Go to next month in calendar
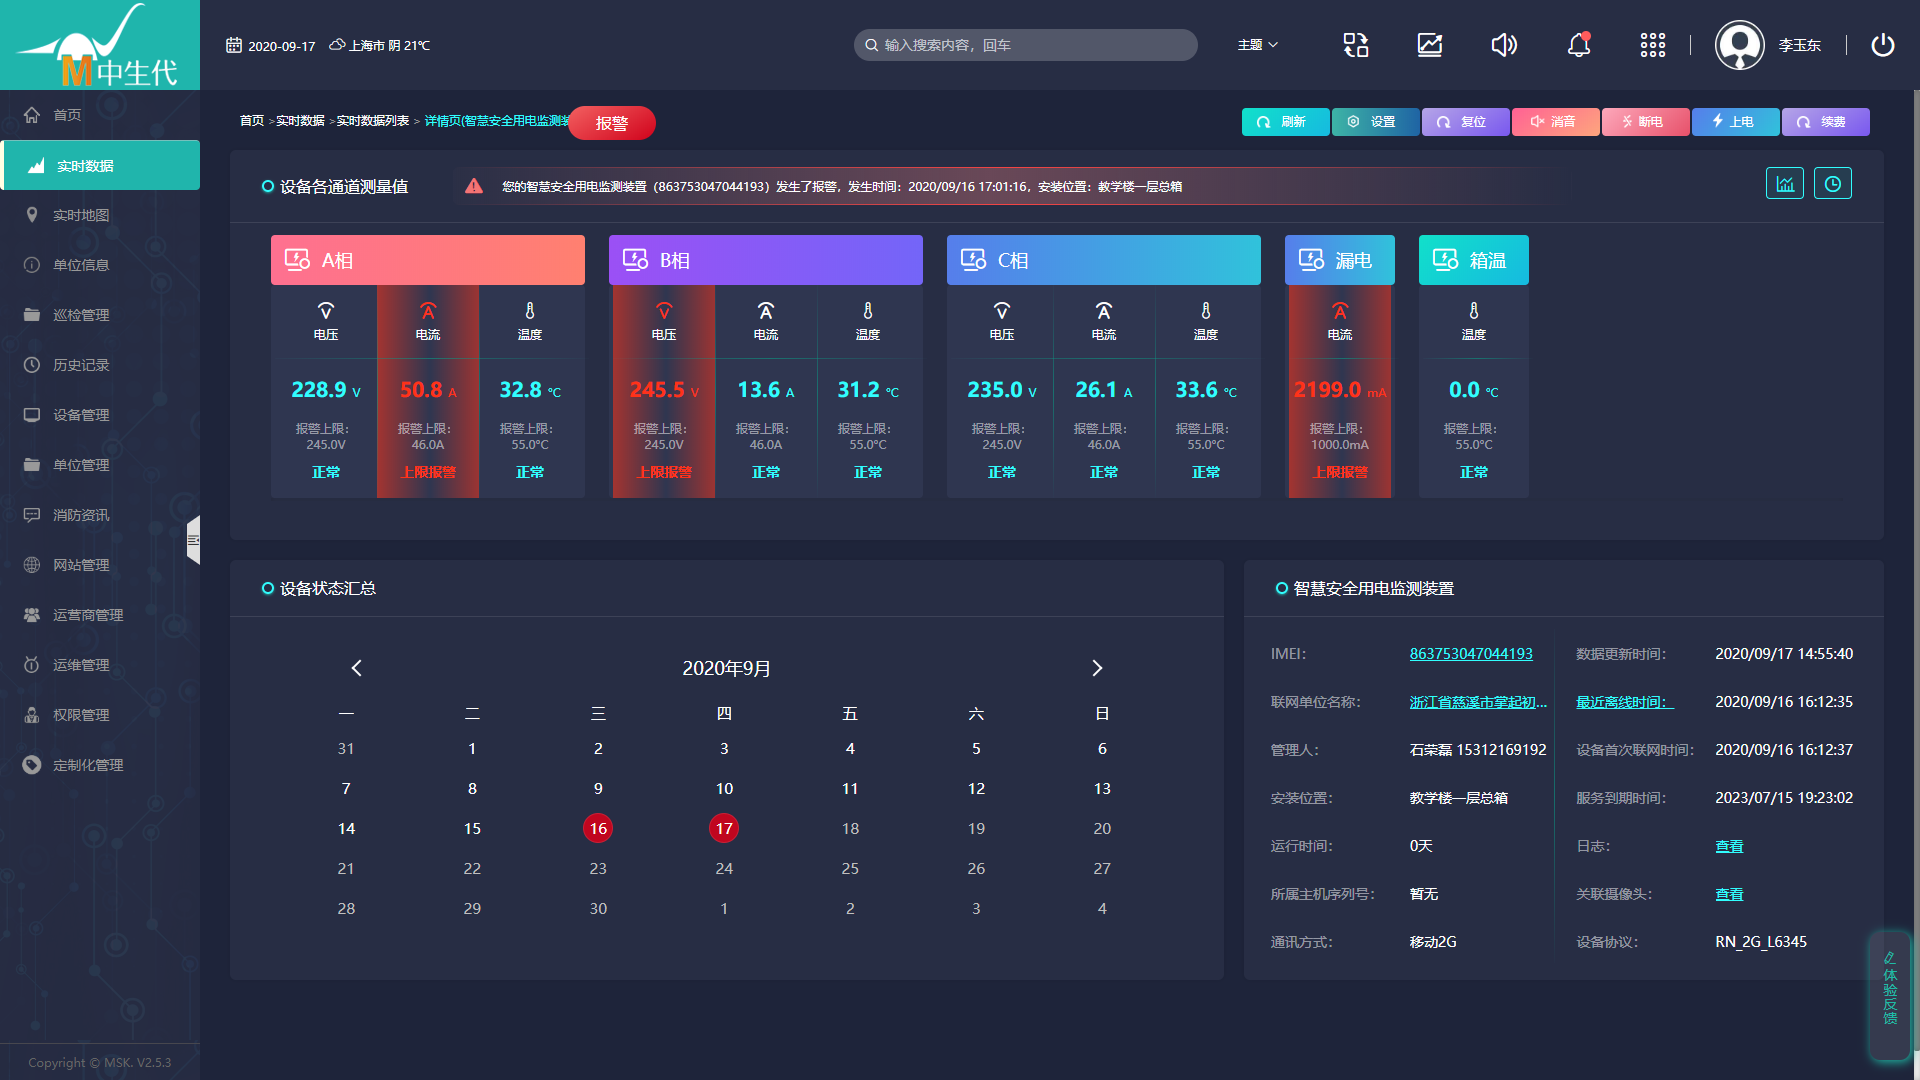Screen dimensions: 1920x1080 pos(1097,668)
